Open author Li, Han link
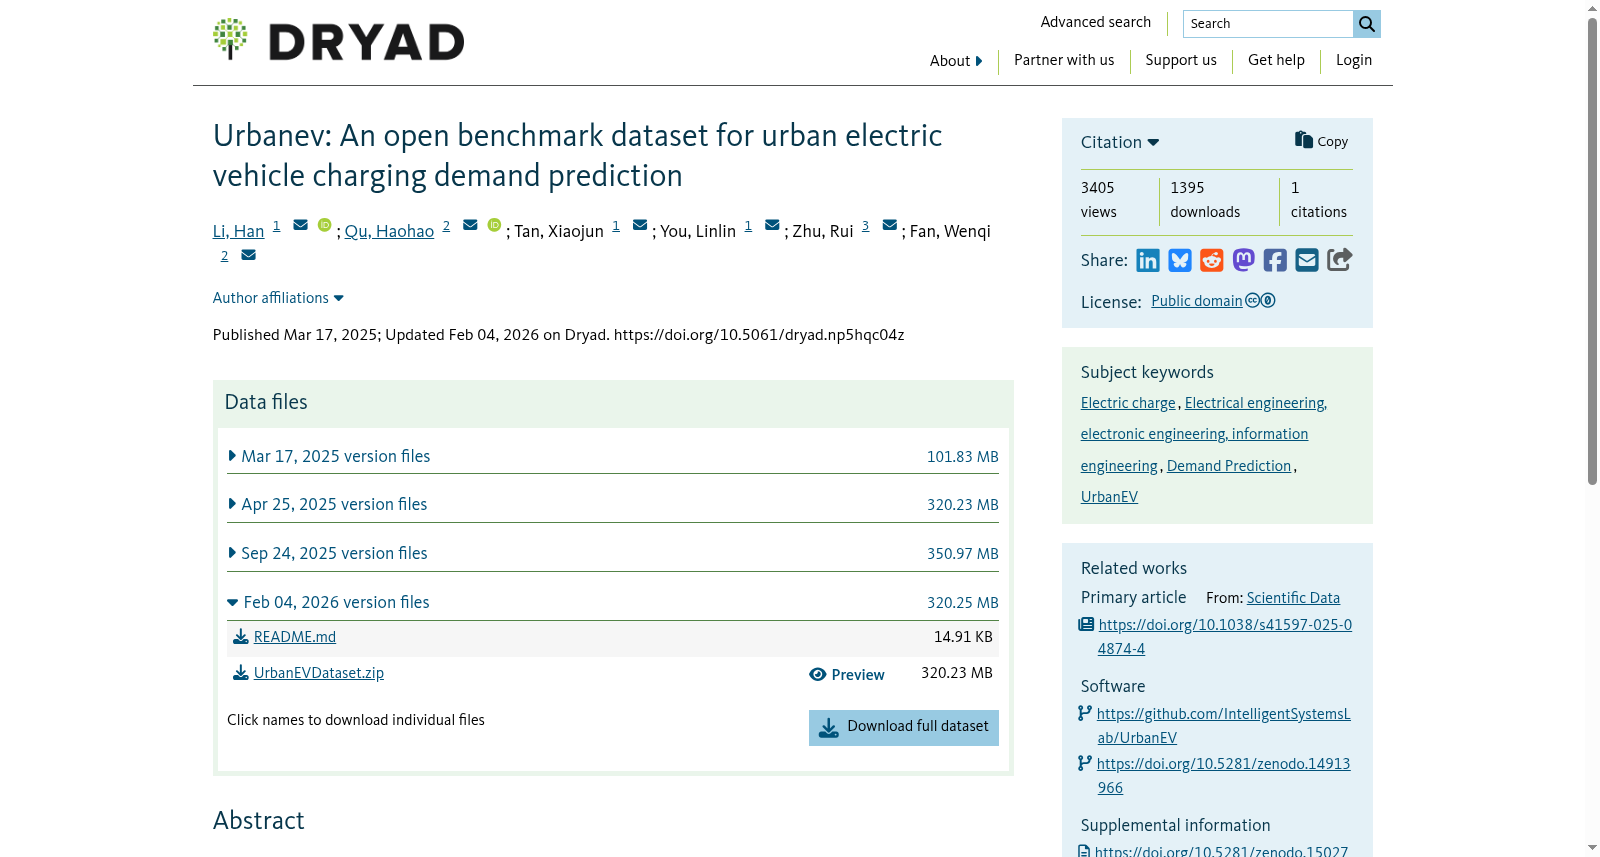The height and width of the screenshot is (857, 1600). pos(239,231)
